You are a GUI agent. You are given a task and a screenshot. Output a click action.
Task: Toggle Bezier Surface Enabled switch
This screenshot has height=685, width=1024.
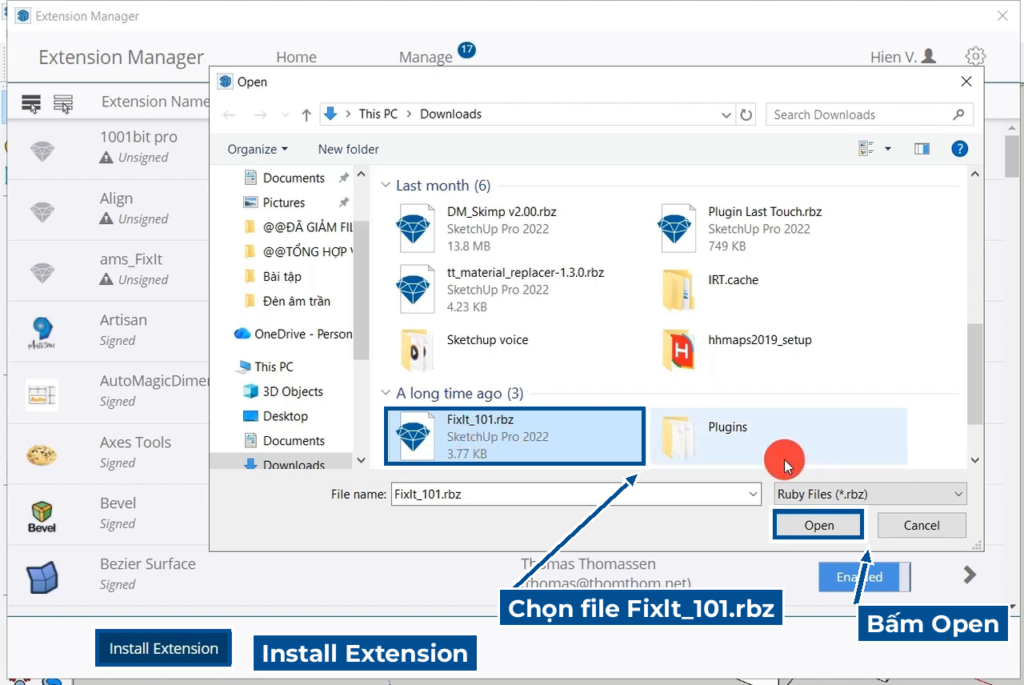point(864,577)
